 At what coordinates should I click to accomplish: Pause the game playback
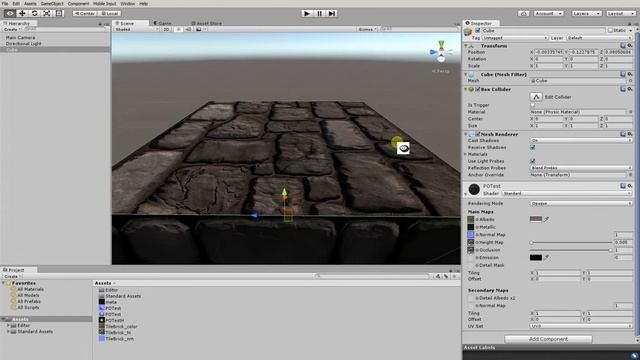pyautogui.click(x=320, y=13)
